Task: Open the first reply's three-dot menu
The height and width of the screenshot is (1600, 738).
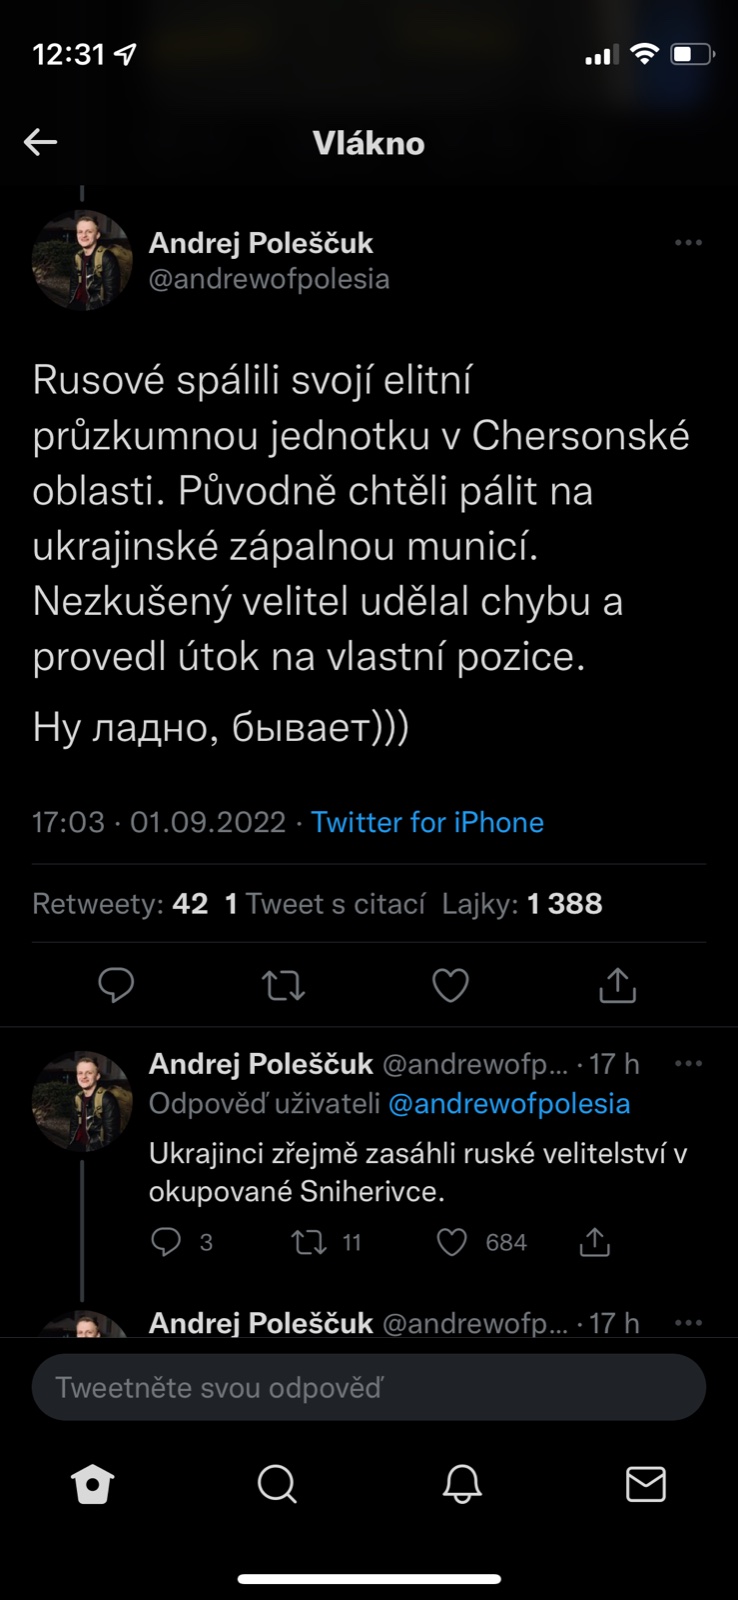Action: coord(688,1063)
